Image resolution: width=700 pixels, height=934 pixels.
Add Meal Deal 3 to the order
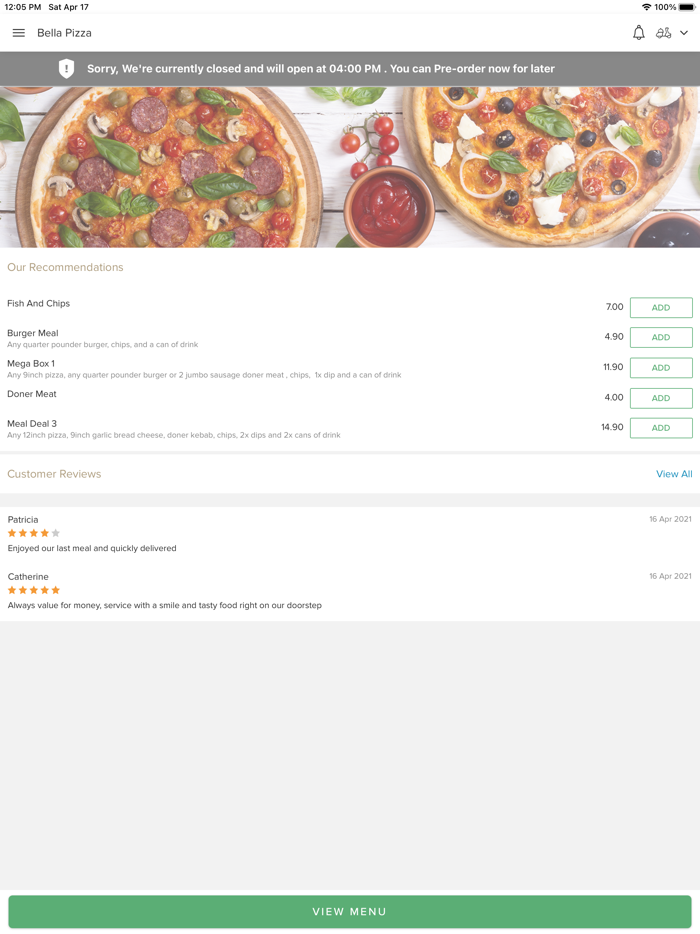pos(661,428)
